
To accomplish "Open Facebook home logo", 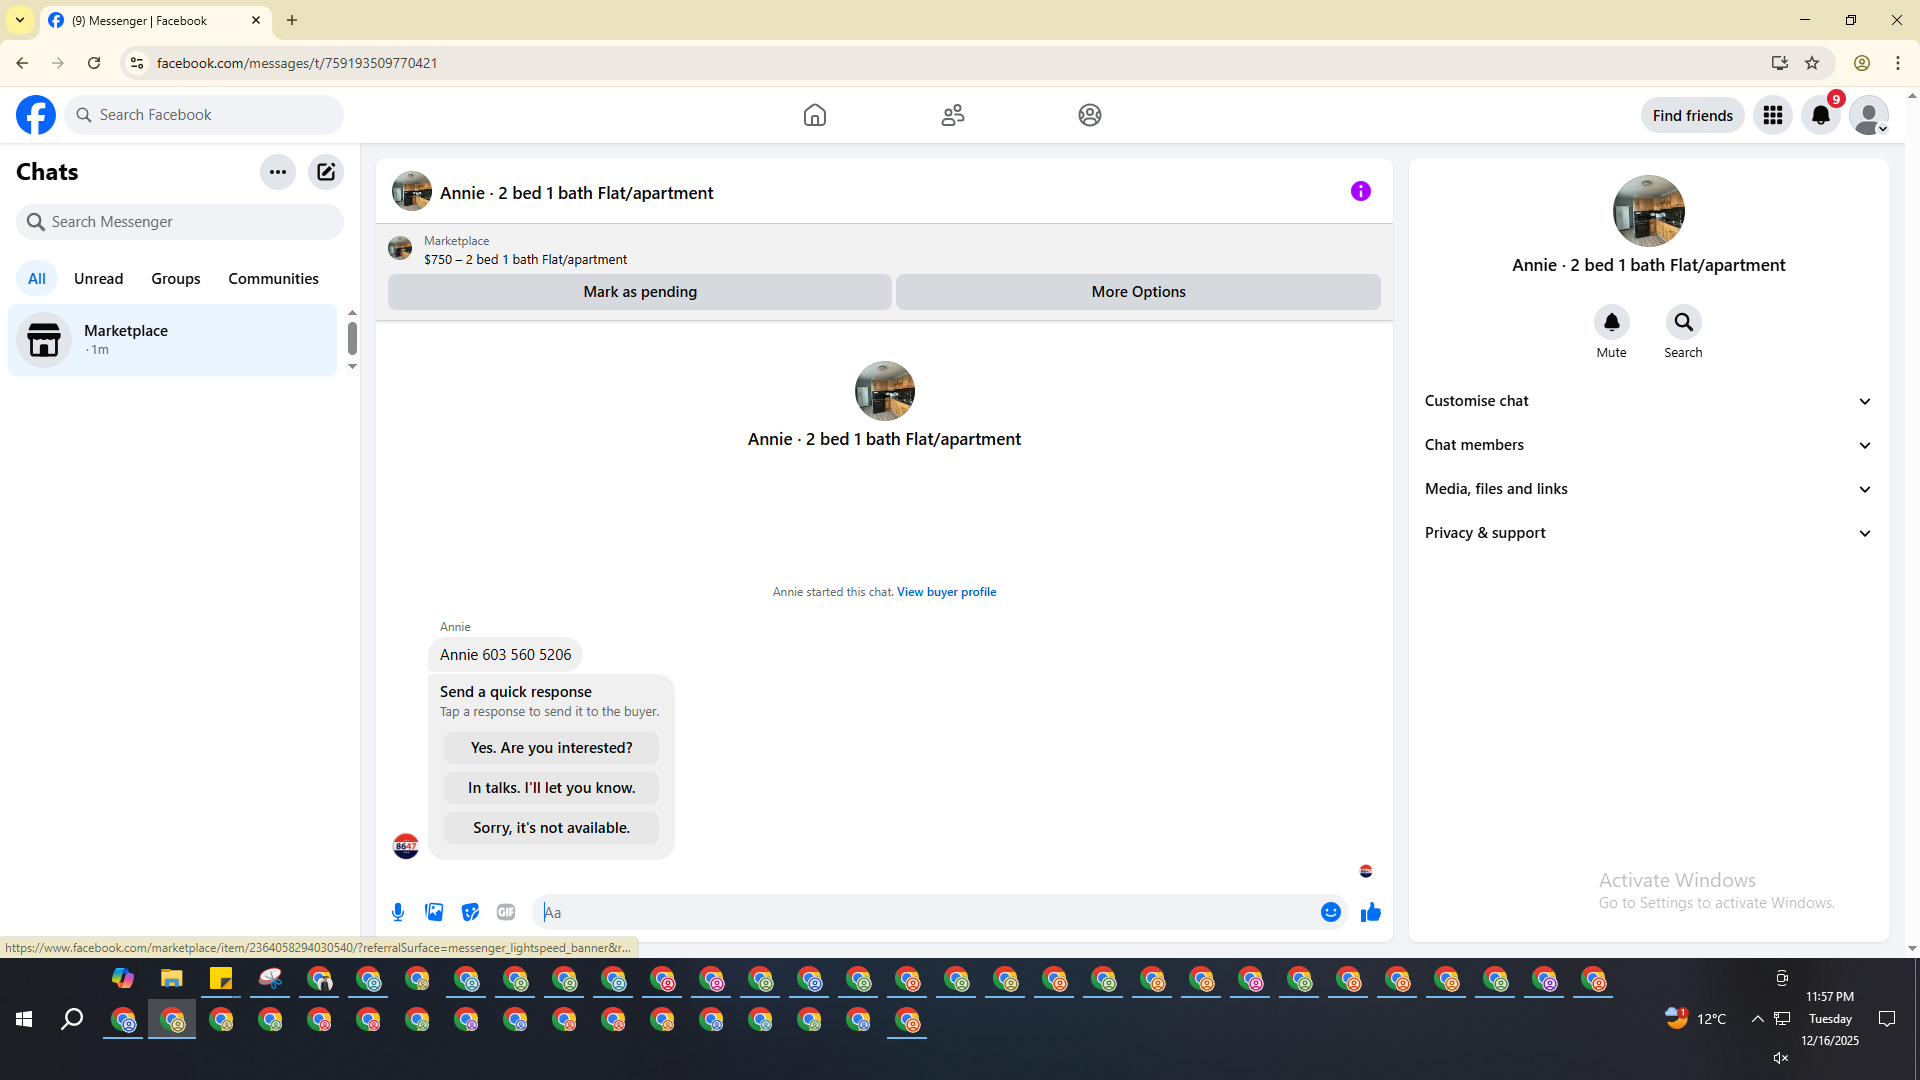I will tap(36, 115).
